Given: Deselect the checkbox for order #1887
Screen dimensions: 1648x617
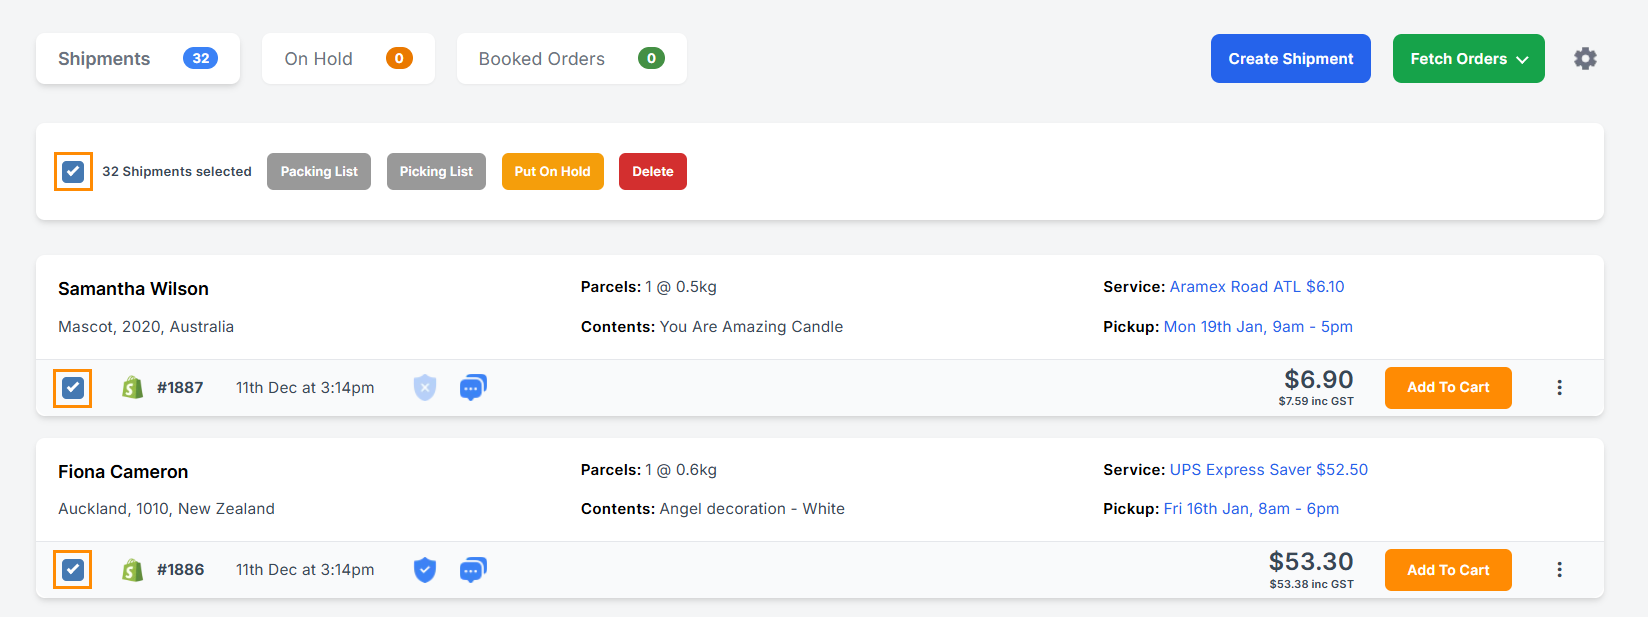Looking at the screenshot, I should coord(72,387).
